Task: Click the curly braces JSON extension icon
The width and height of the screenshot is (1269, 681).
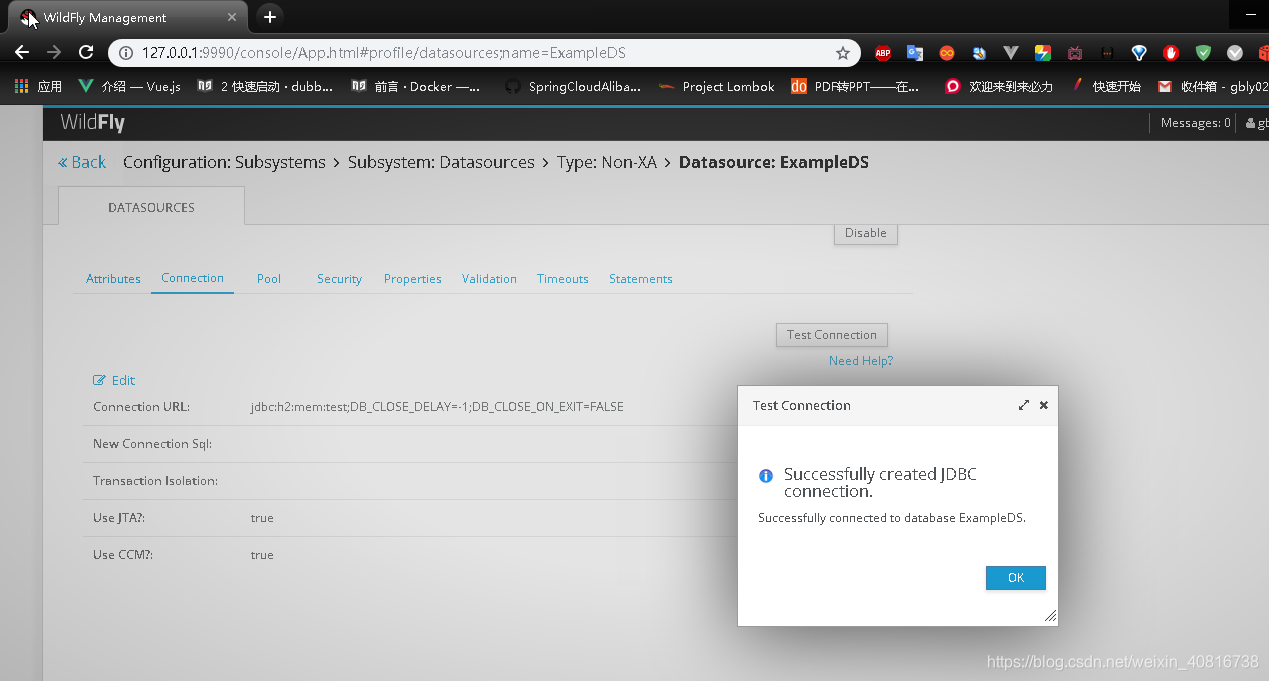Action: click(x=1107, y=53)
